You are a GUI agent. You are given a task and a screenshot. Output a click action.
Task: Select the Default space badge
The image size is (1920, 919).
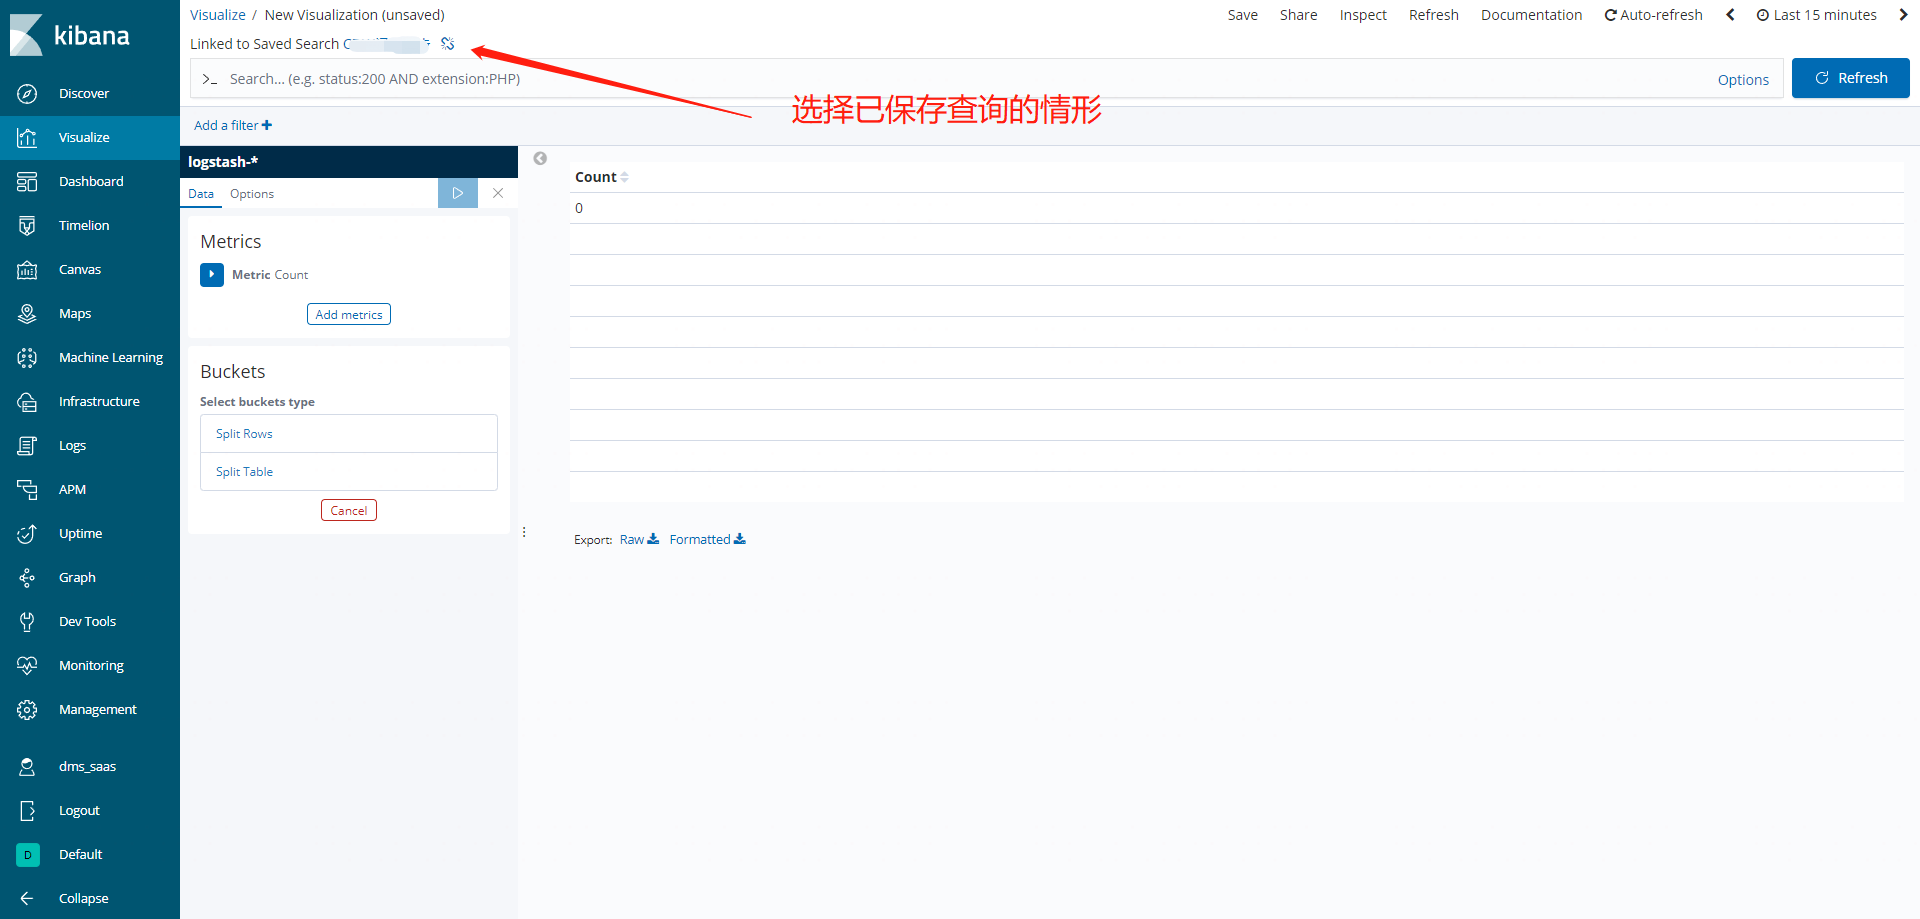pos(27,854)
